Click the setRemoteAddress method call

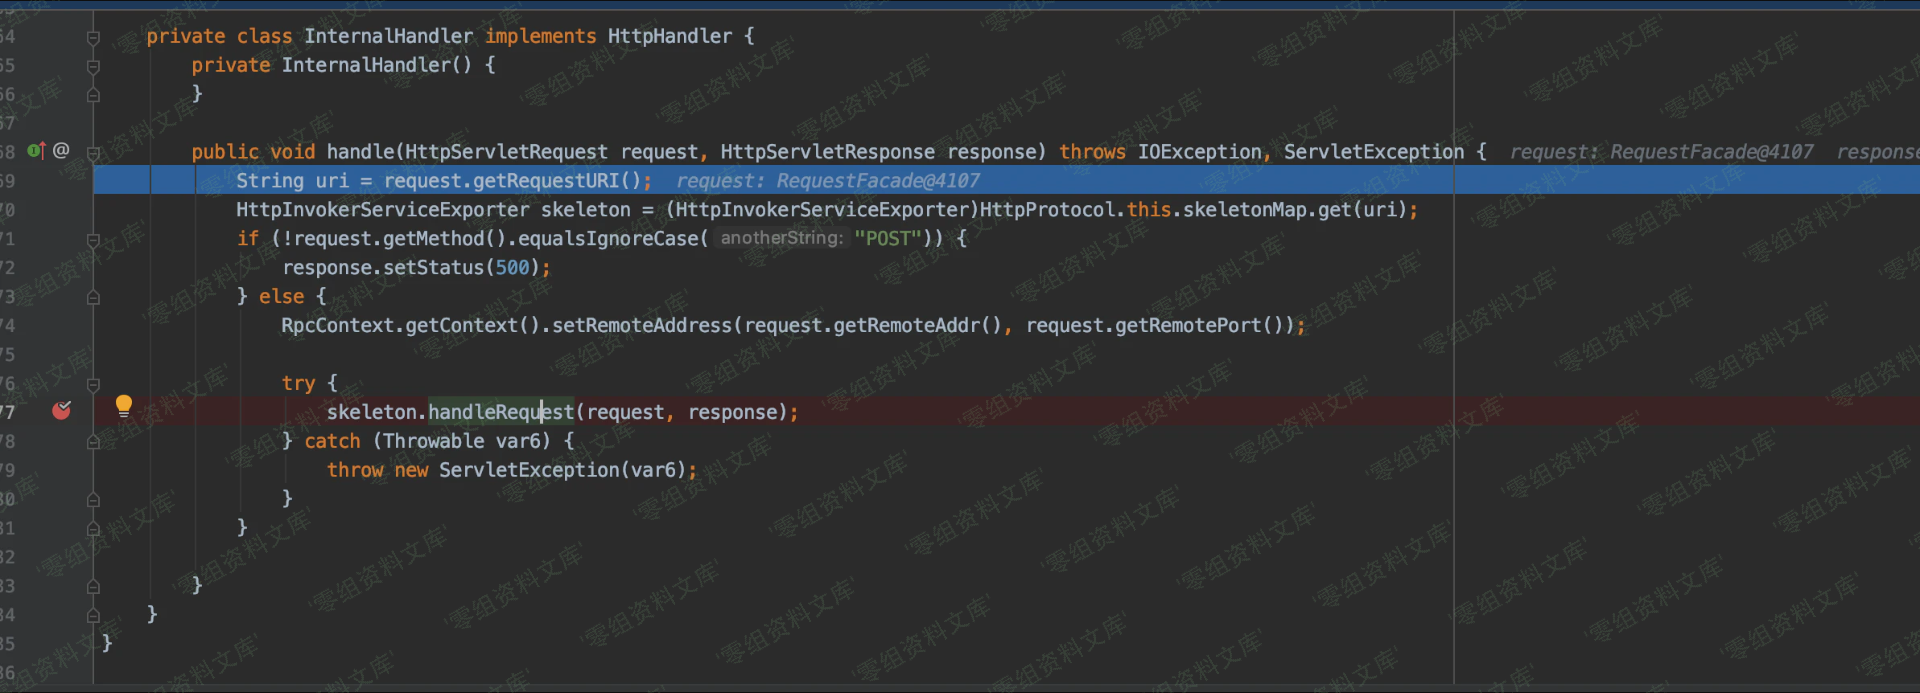tap(641, 325)
